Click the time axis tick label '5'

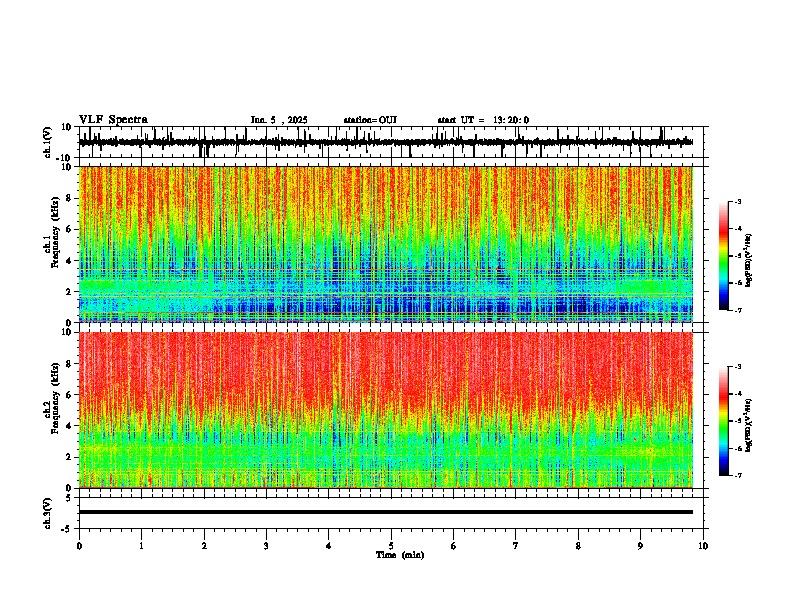tap(391, 546)
